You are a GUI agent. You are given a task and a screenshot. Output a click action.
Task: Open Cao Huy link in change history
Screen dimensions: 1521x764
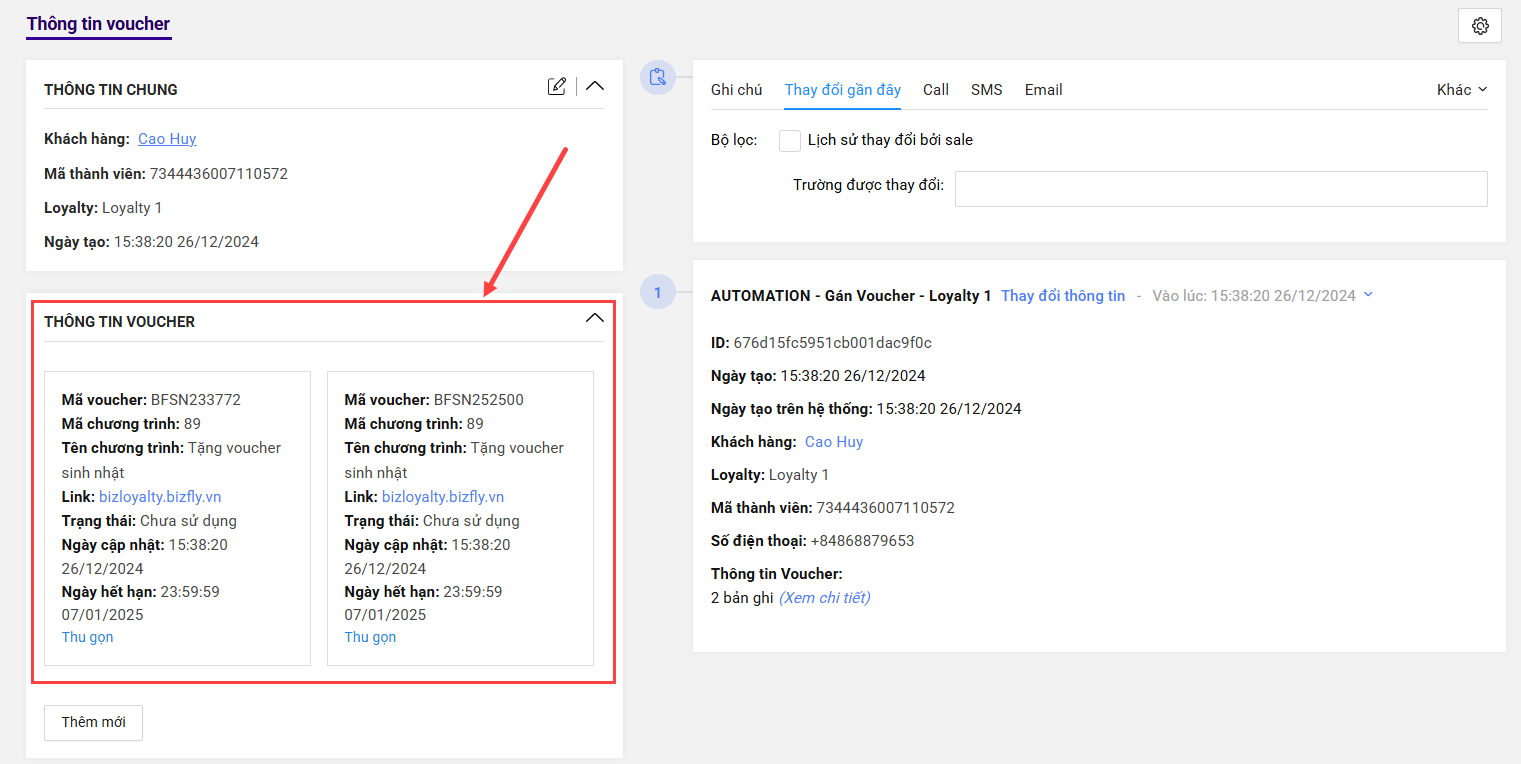pyautogui.click(x=834, y=442)
